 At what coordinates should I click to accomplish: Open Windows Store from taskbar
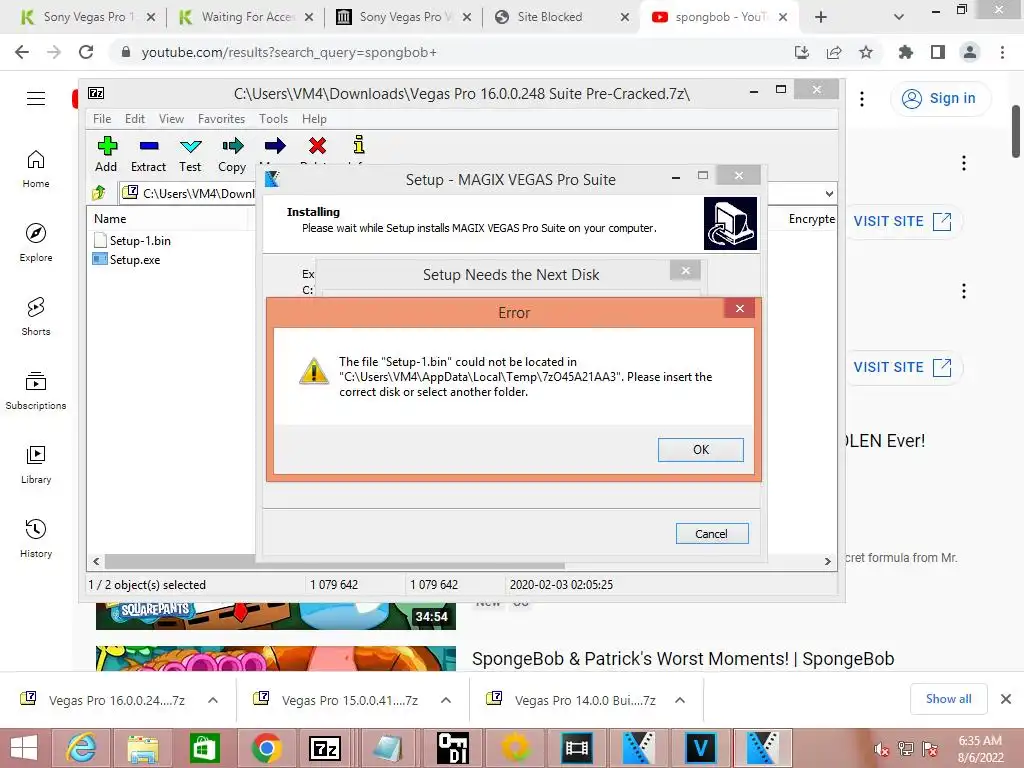tap(204, 748)
